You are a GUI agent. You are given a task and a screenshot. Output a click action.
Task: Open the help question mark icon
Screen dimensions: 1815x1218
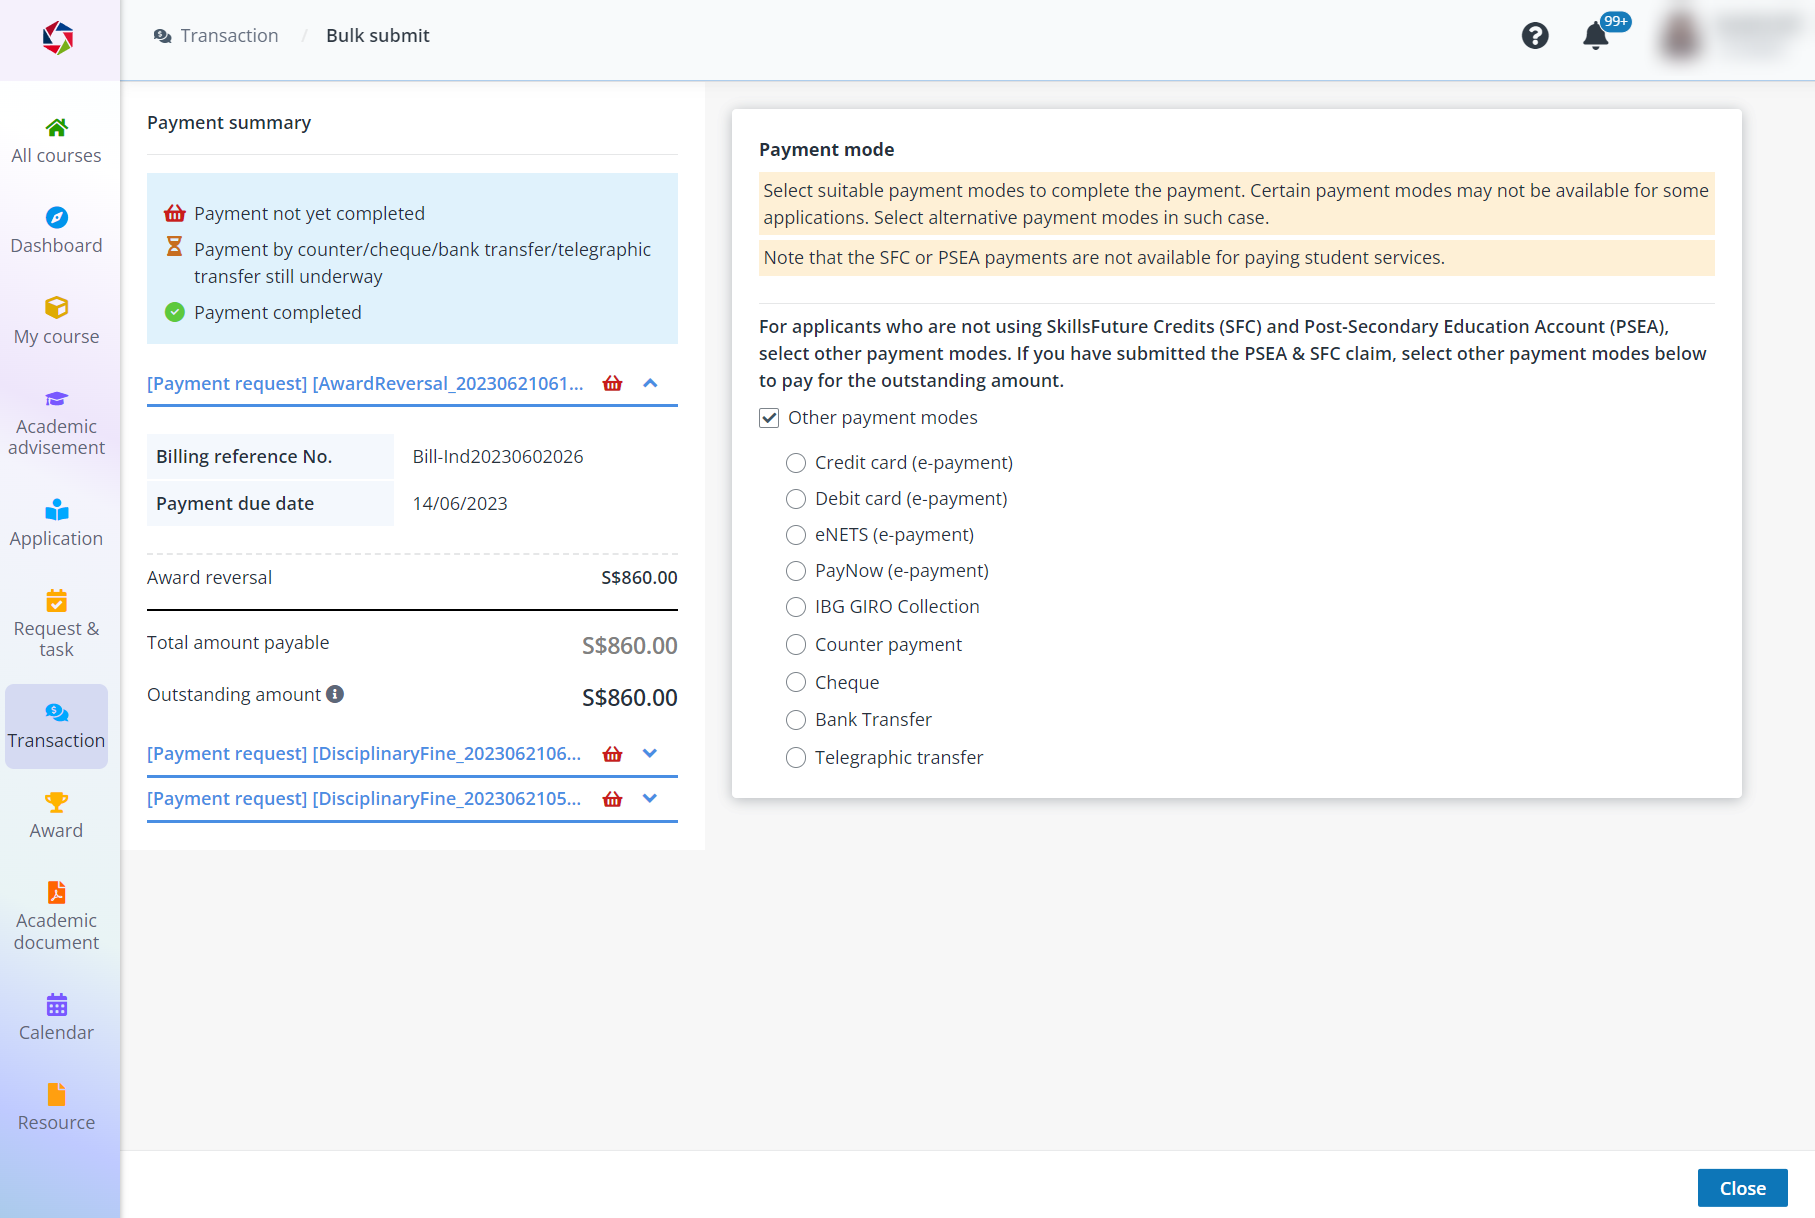coord(1534,36)
